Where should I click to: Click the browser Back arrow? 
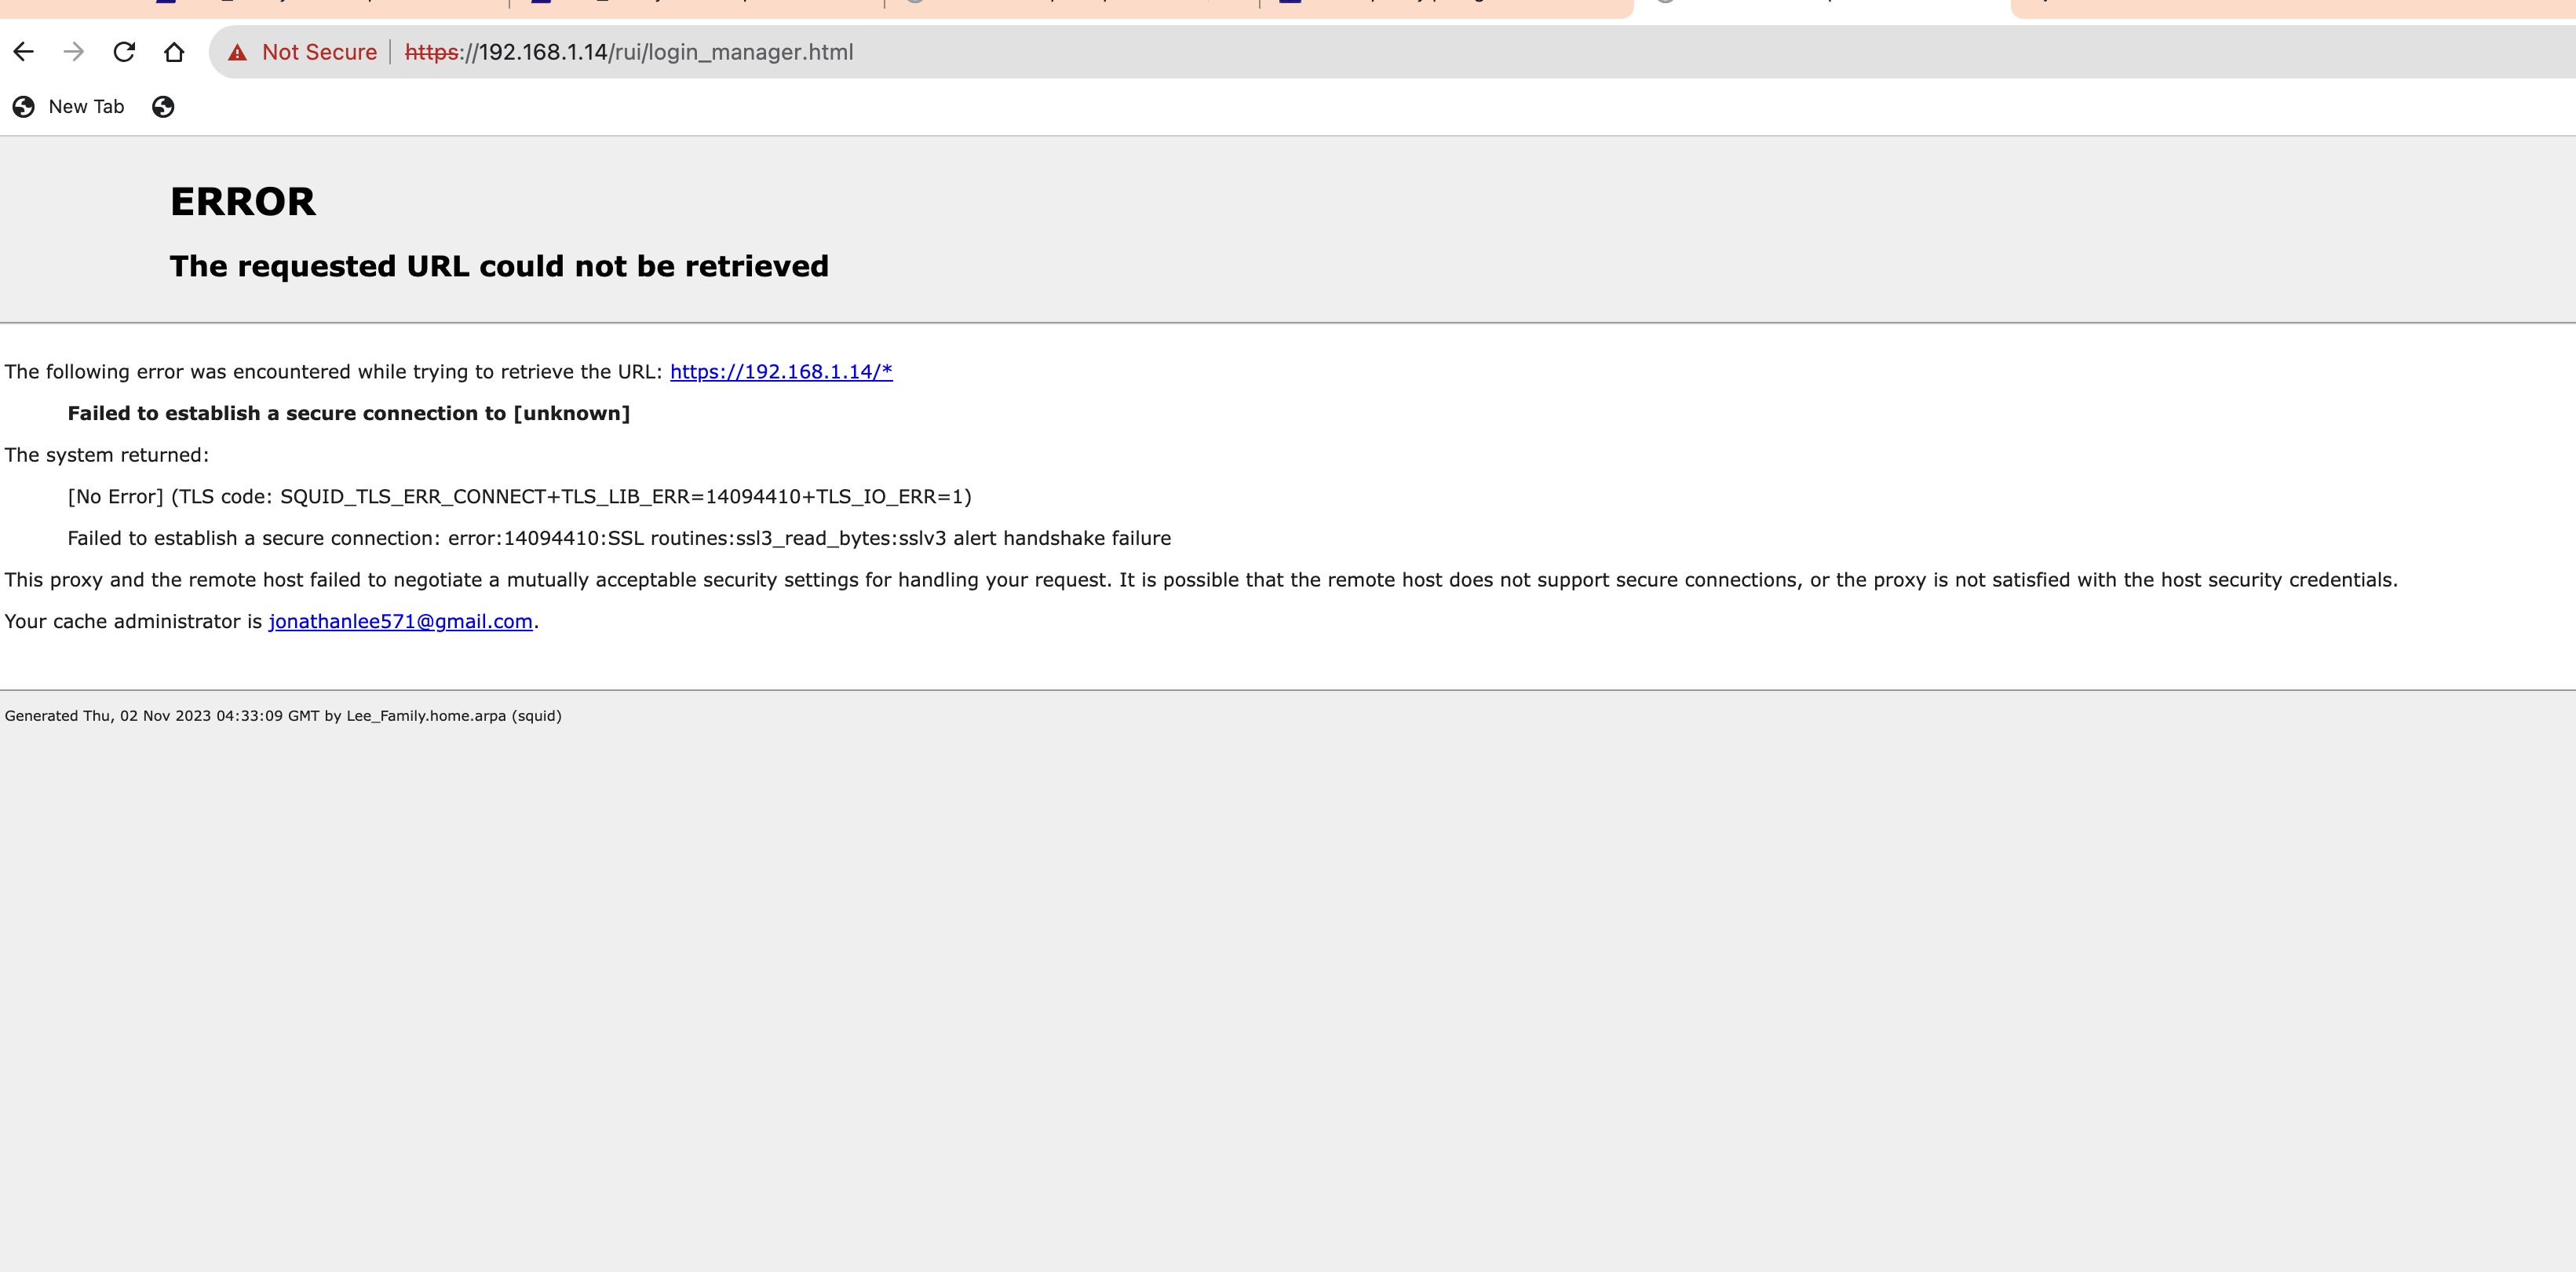point(24,52)
